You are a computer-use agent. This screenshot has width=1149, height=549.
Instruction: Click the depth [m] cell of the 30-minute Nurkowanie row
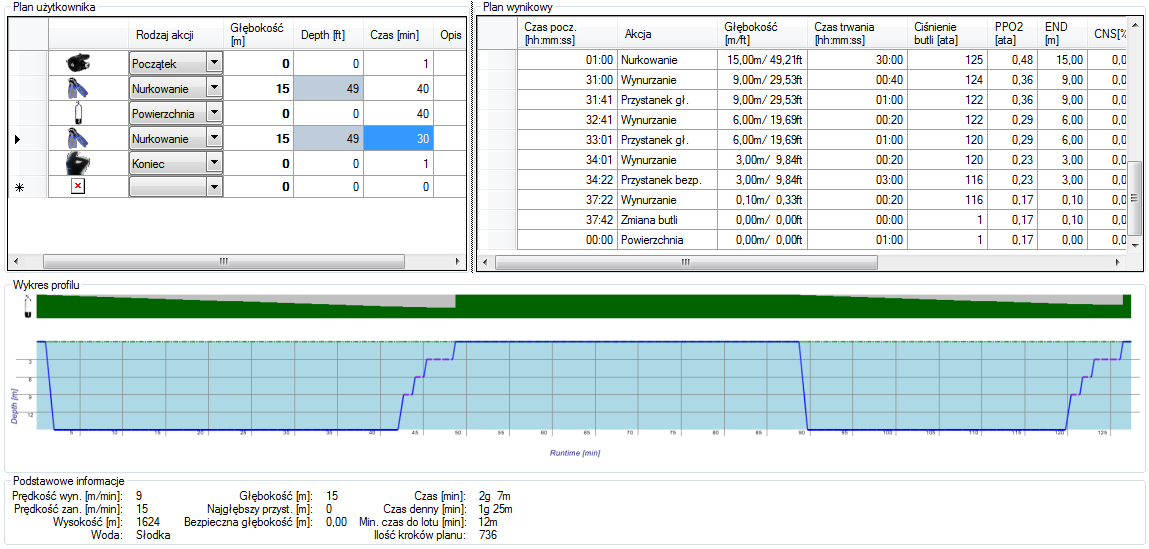click(x=259, y=139)
